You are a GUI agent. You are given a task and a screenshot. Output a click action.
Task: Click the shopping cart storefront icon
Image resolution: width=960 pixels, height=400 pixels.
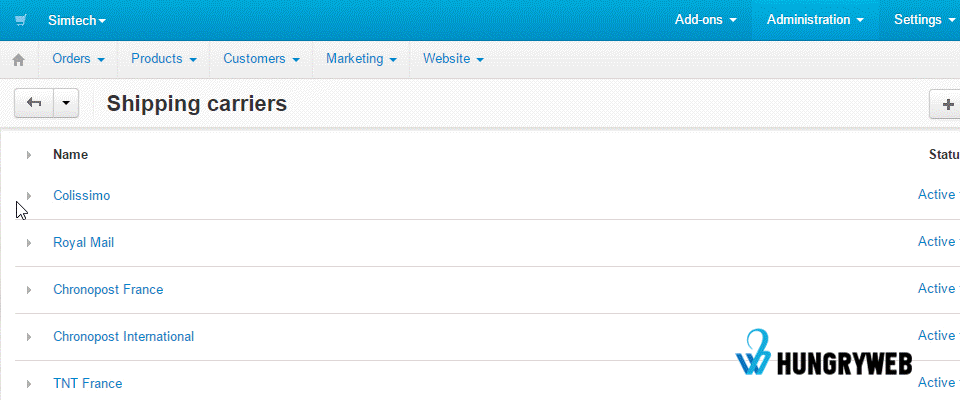point(20,20)
